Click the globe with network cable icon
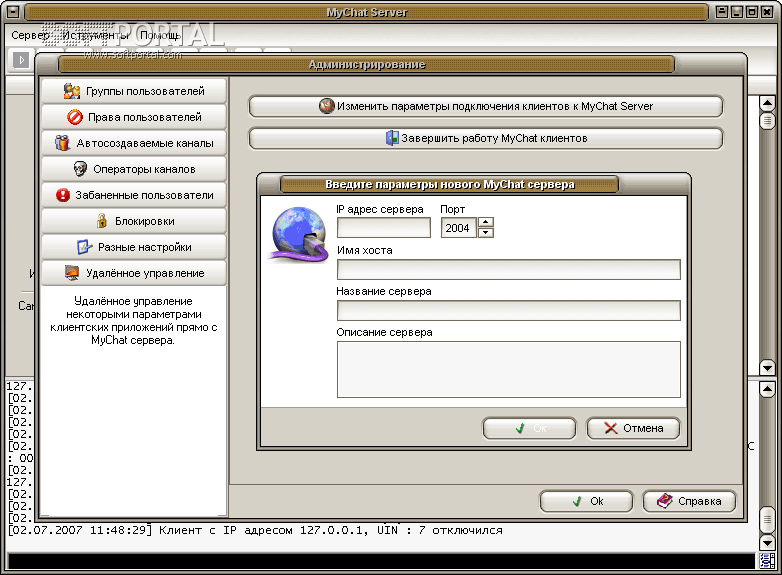The width and height of the screenshot is (782, 575). (299, 234)
